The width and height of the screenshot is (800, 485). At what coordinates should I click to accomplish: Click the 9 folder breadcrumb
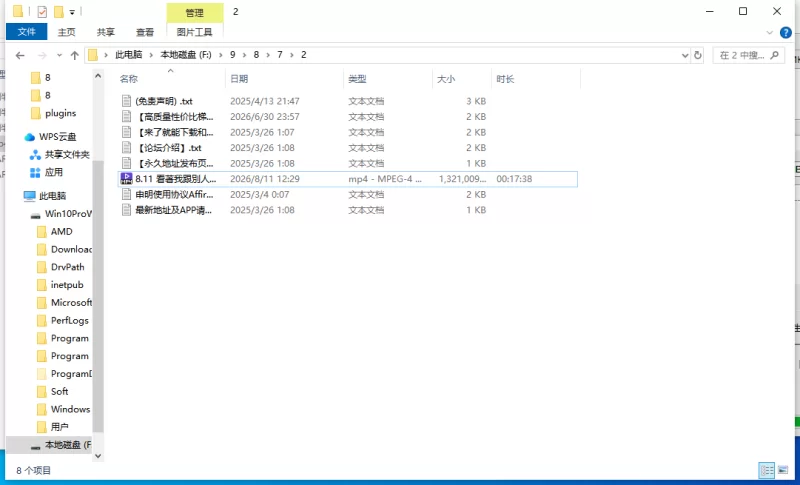233,55
